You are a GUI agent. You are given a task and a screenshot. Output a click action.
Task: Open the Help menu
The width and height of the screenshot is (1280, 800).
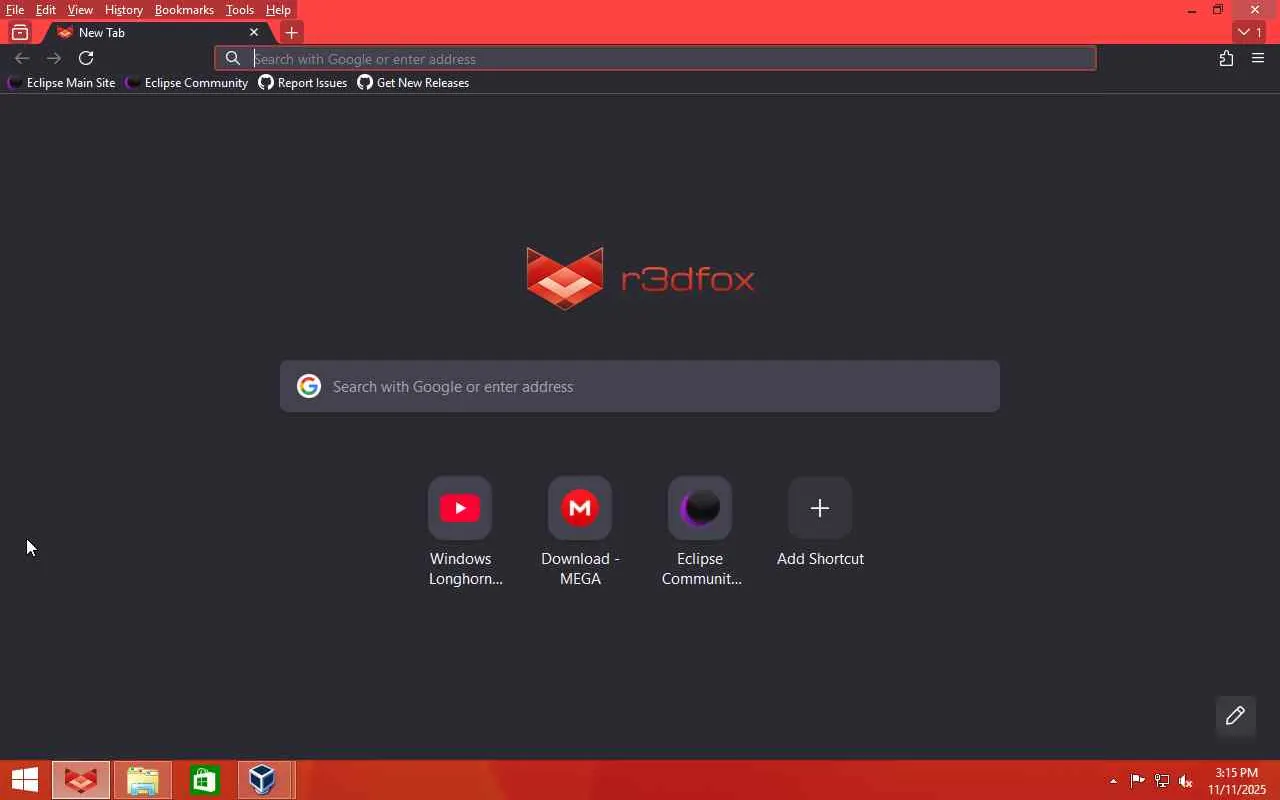coord(278,10)
